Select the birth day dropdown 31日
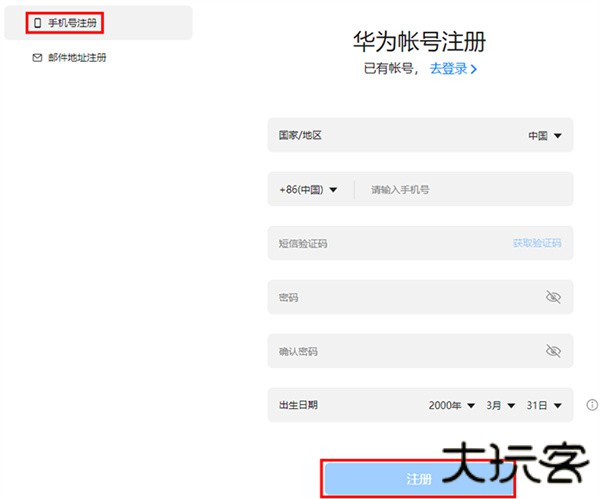 pos(544,405)
